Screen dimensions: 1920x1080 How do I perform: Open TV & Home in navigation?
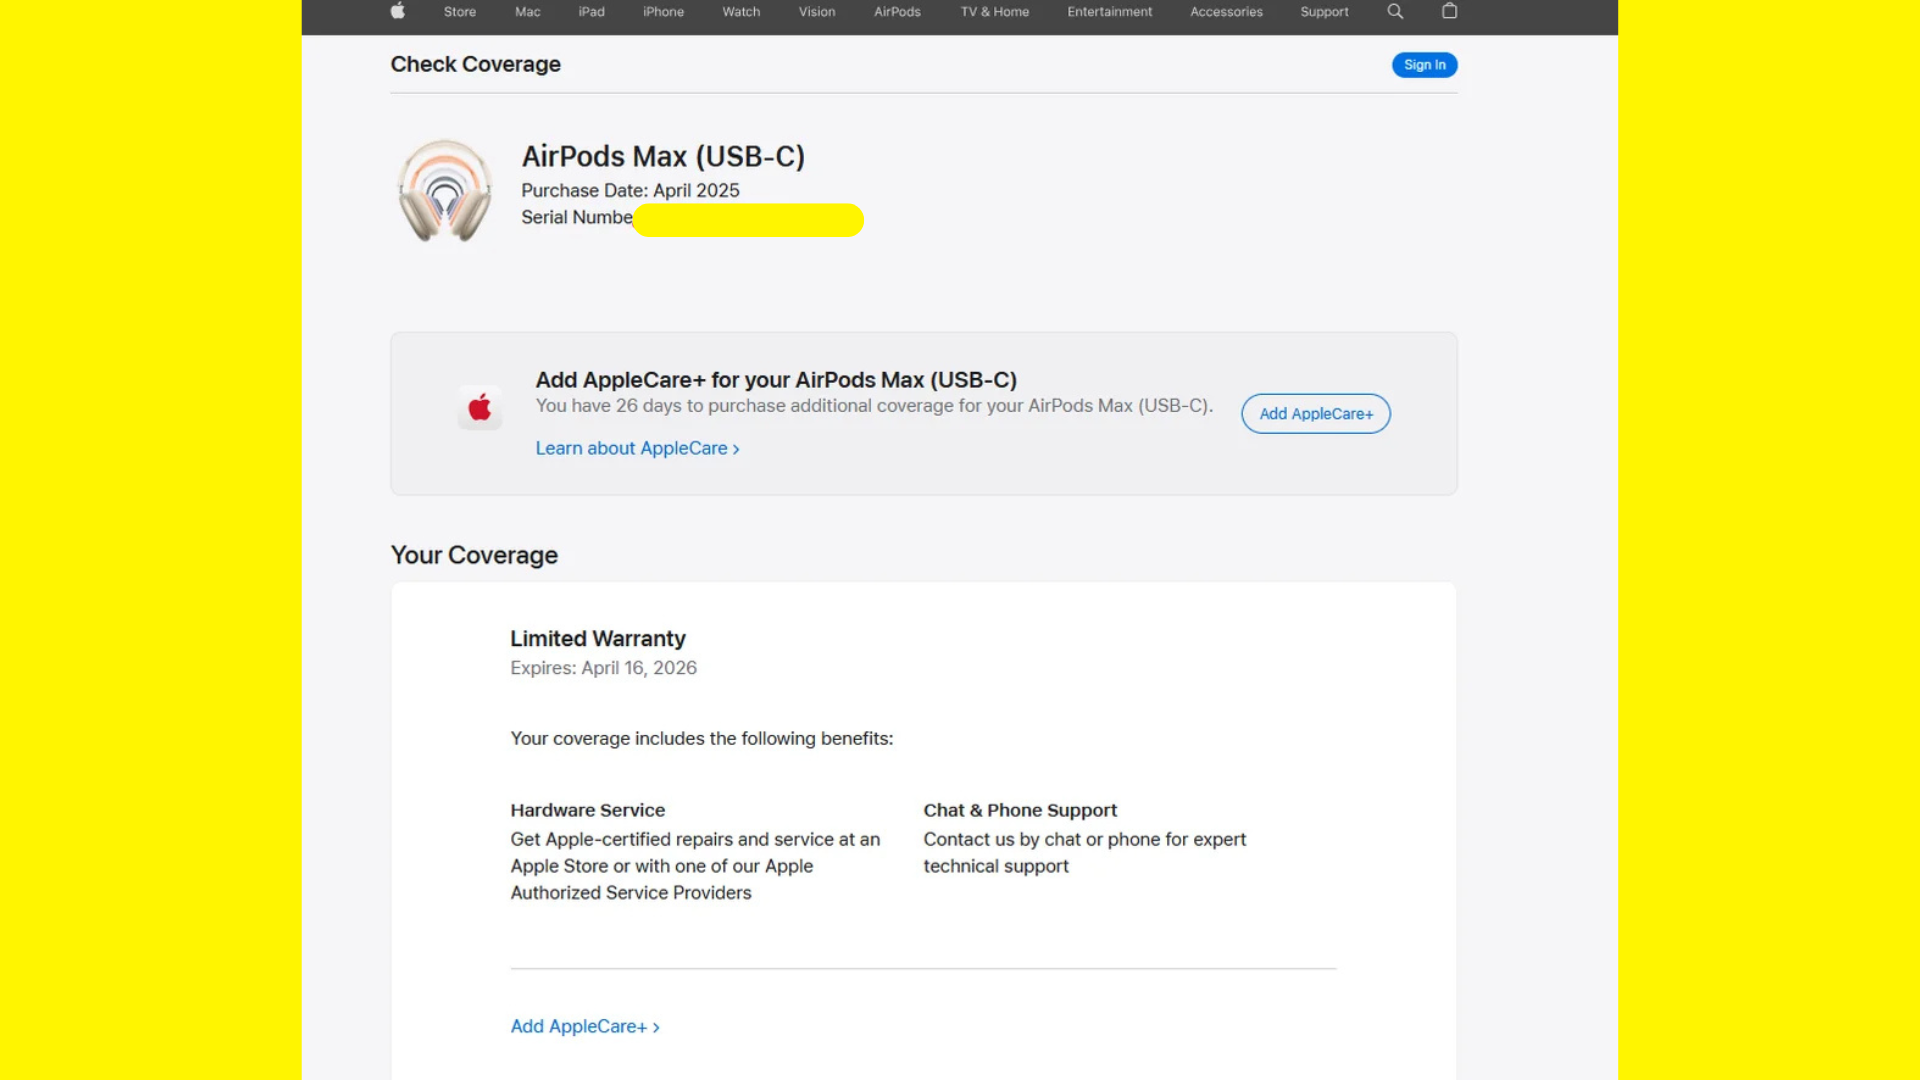994,12
